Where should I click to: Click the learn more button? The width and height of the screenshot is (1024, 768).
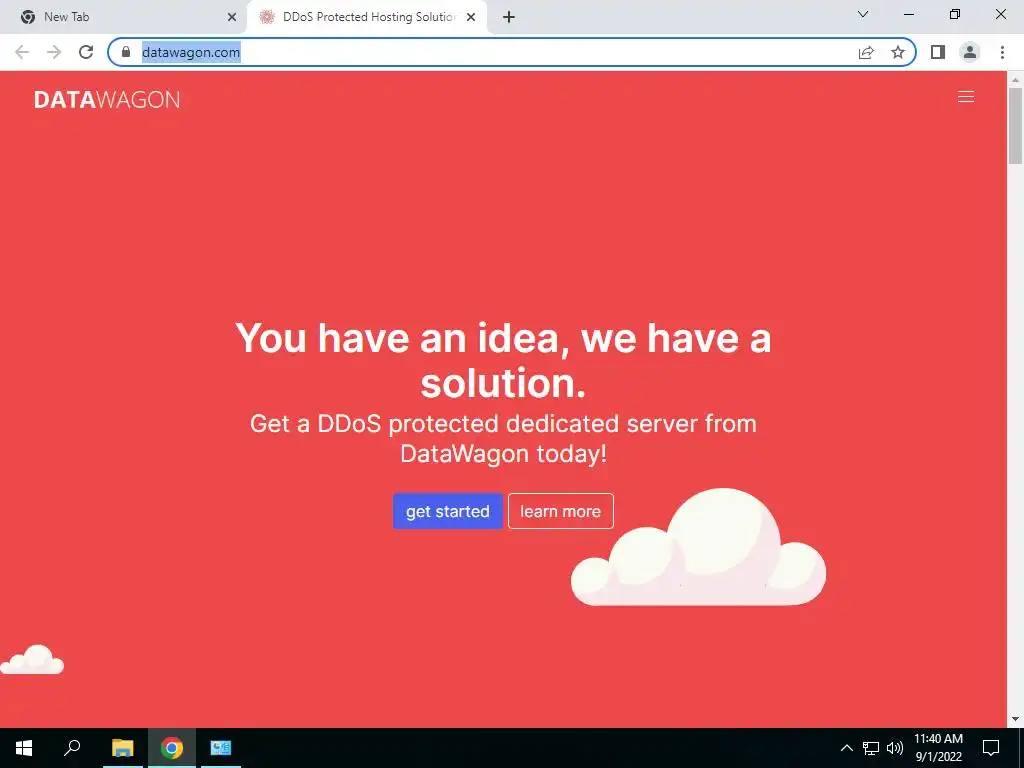point(560,511)
